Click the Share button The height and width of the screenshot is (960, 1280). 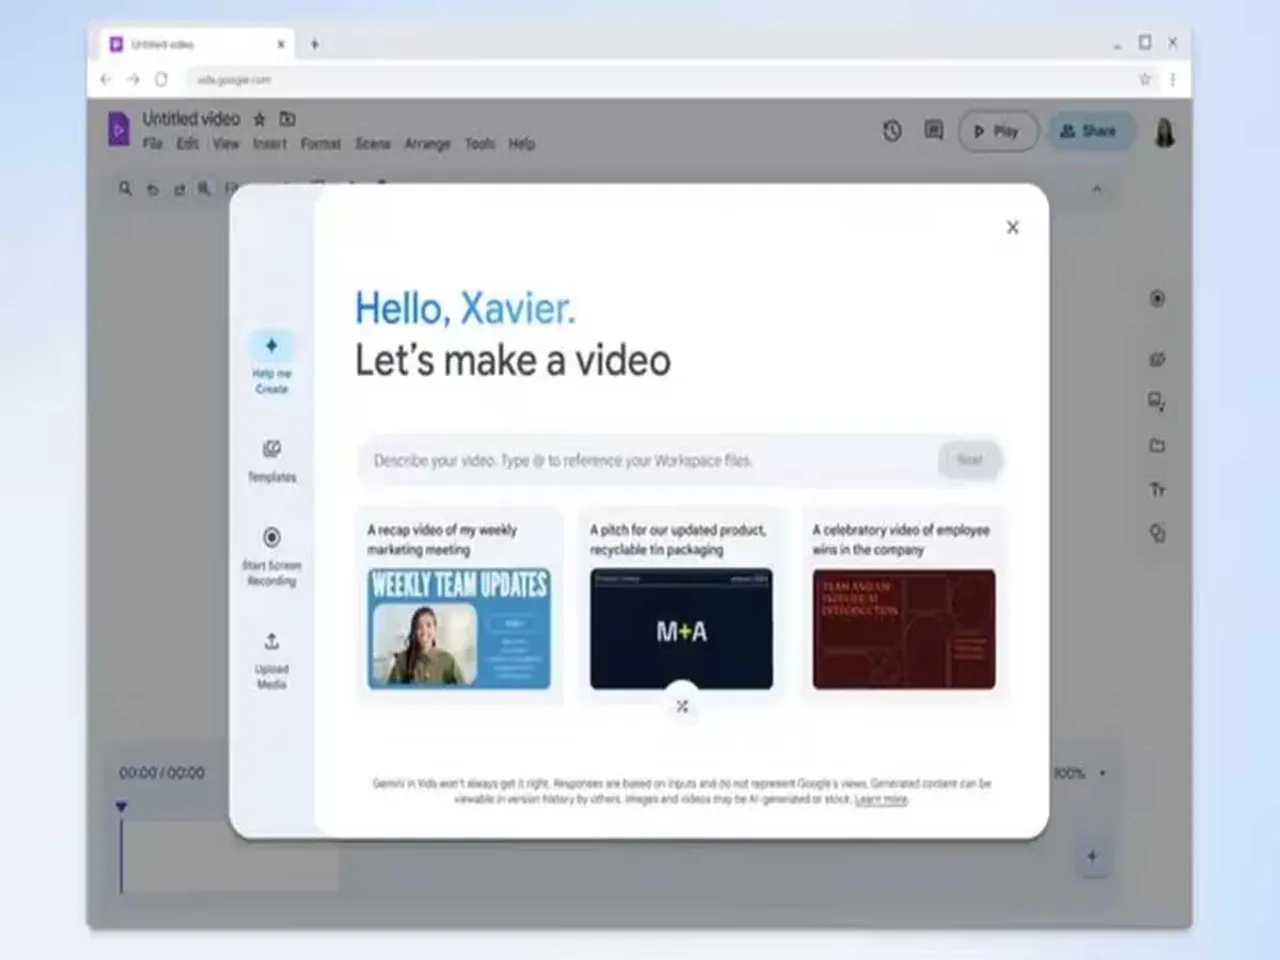pyautogui.click(x=1089, y=131)
